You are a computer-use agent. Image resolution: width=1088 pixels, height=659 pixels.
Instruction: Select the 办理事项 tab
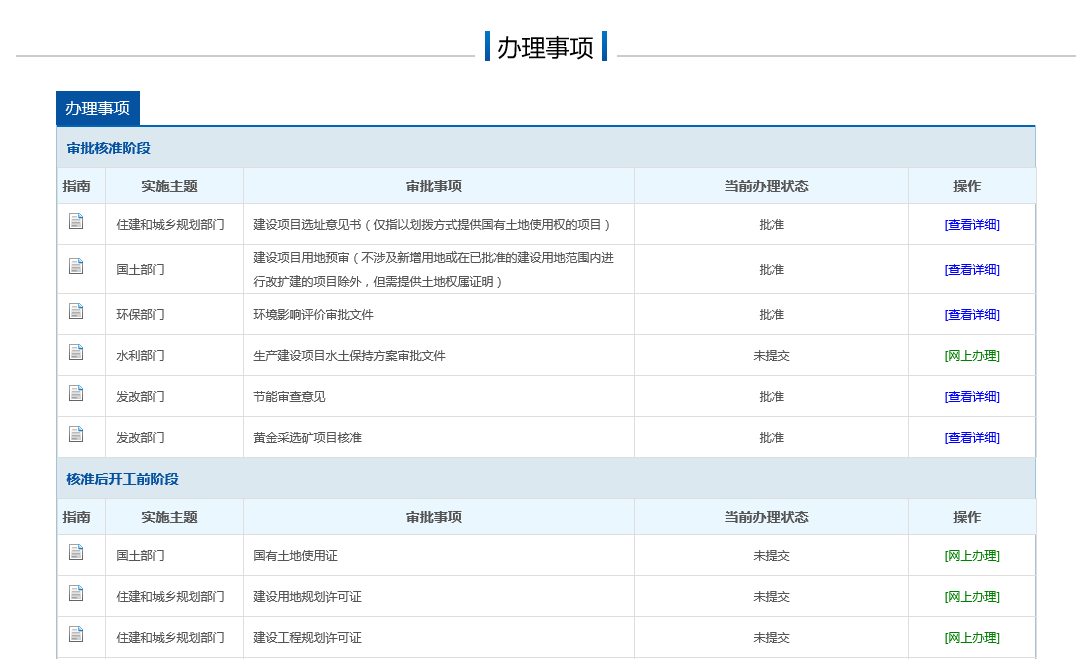tap(98, 108)
